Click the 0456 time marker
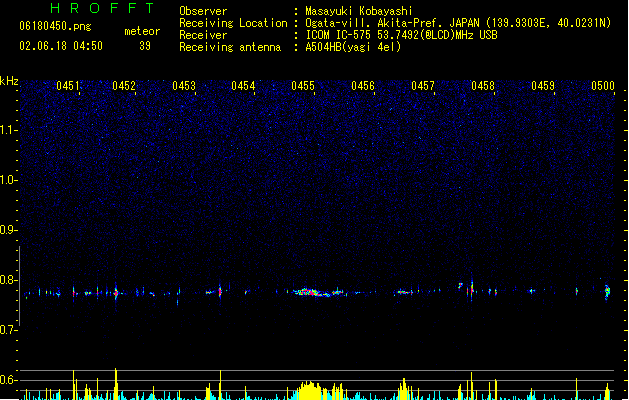This screenshot has width=629, height=400. coord(363,86)
